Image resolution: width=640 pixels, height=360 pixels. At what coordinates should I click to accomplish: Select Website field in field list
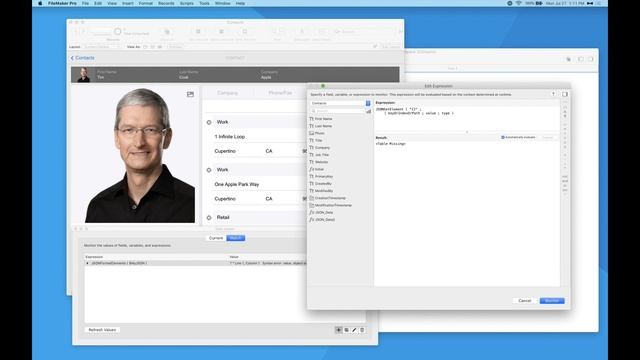coord(321,162)
